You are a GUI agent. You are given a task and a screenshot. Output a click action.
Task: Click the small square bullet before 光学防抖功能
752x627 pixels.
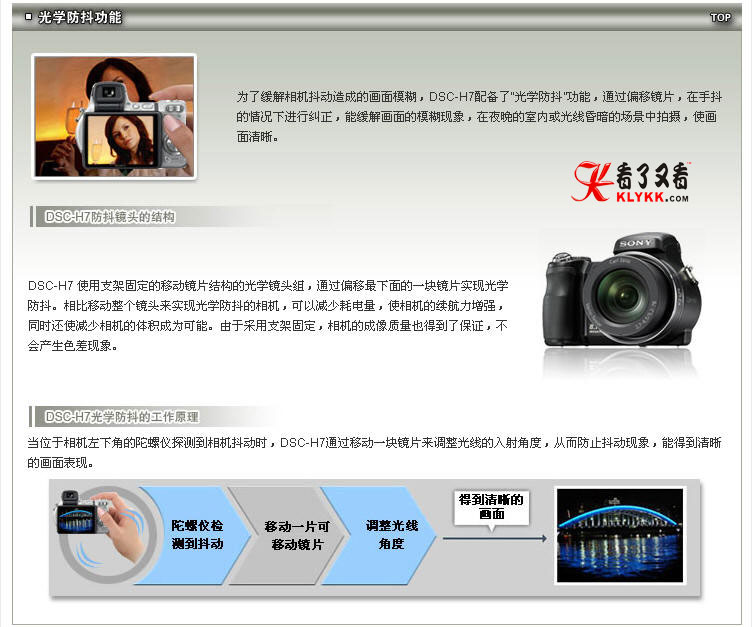tap(28, 17)
